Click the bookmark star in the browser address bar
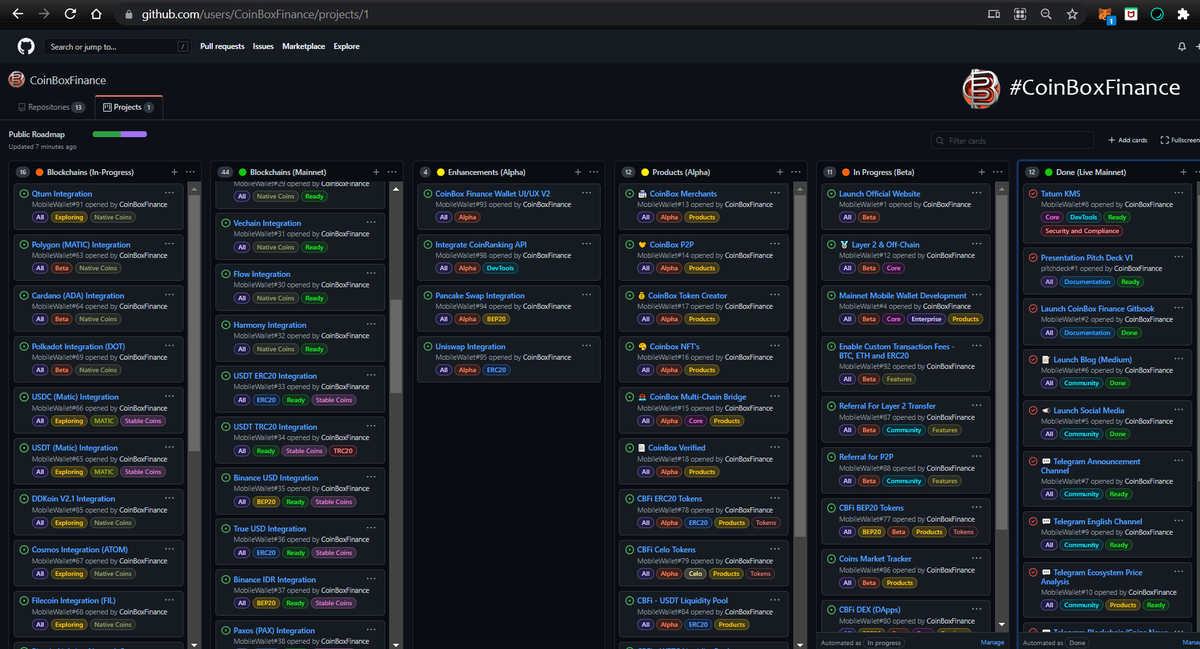This screenshot has width=1200, height=649. coord(1070,15)
